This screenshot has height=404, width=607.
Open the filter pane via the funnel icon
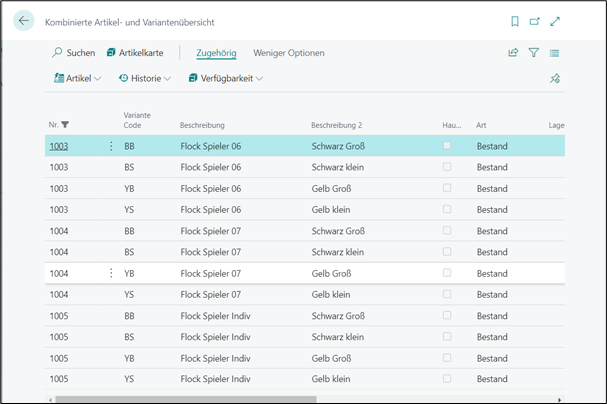(x=534, y=53)
